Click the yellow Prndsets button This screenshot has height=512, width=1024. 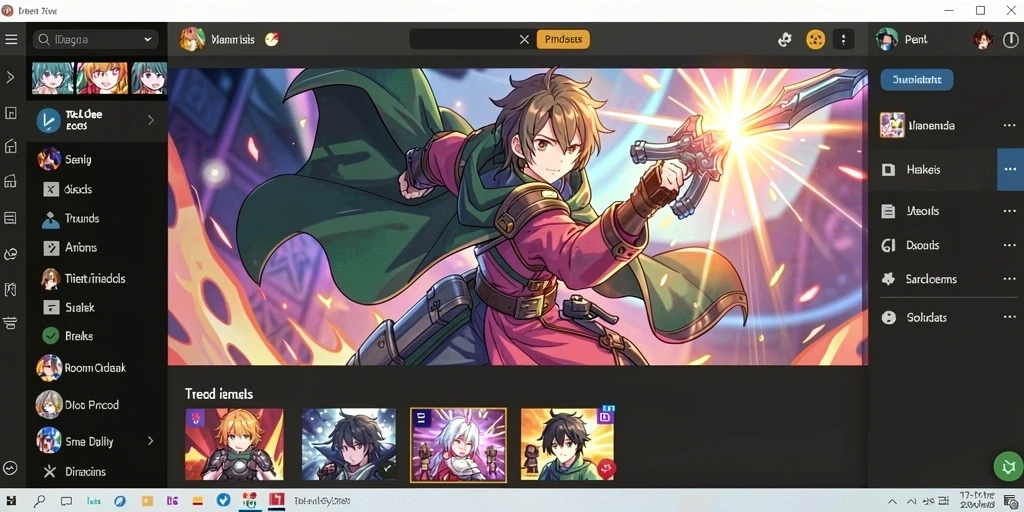(x=563, y=39)
